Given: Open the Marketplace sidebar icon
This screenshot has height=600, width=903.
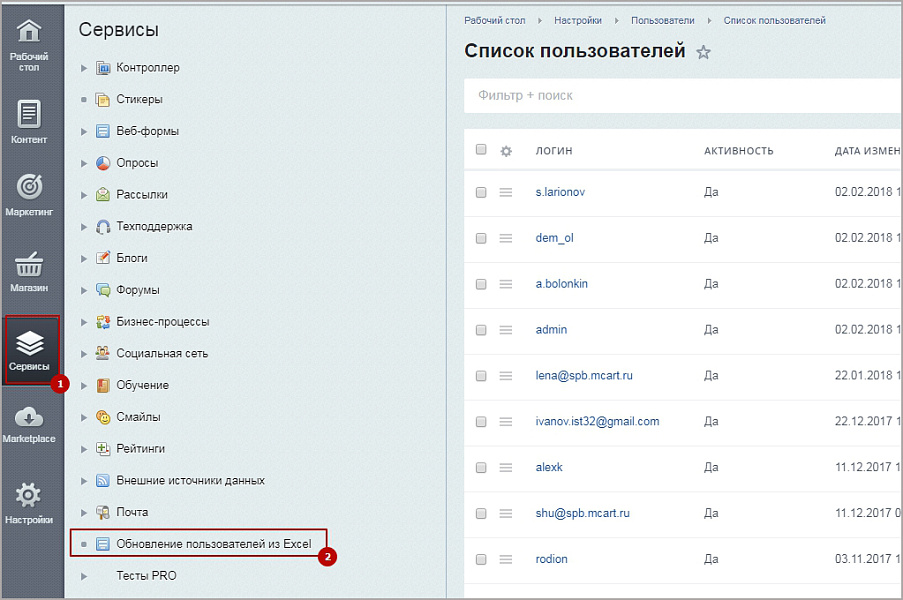Looking at the screenshot, I should point(30,420).
